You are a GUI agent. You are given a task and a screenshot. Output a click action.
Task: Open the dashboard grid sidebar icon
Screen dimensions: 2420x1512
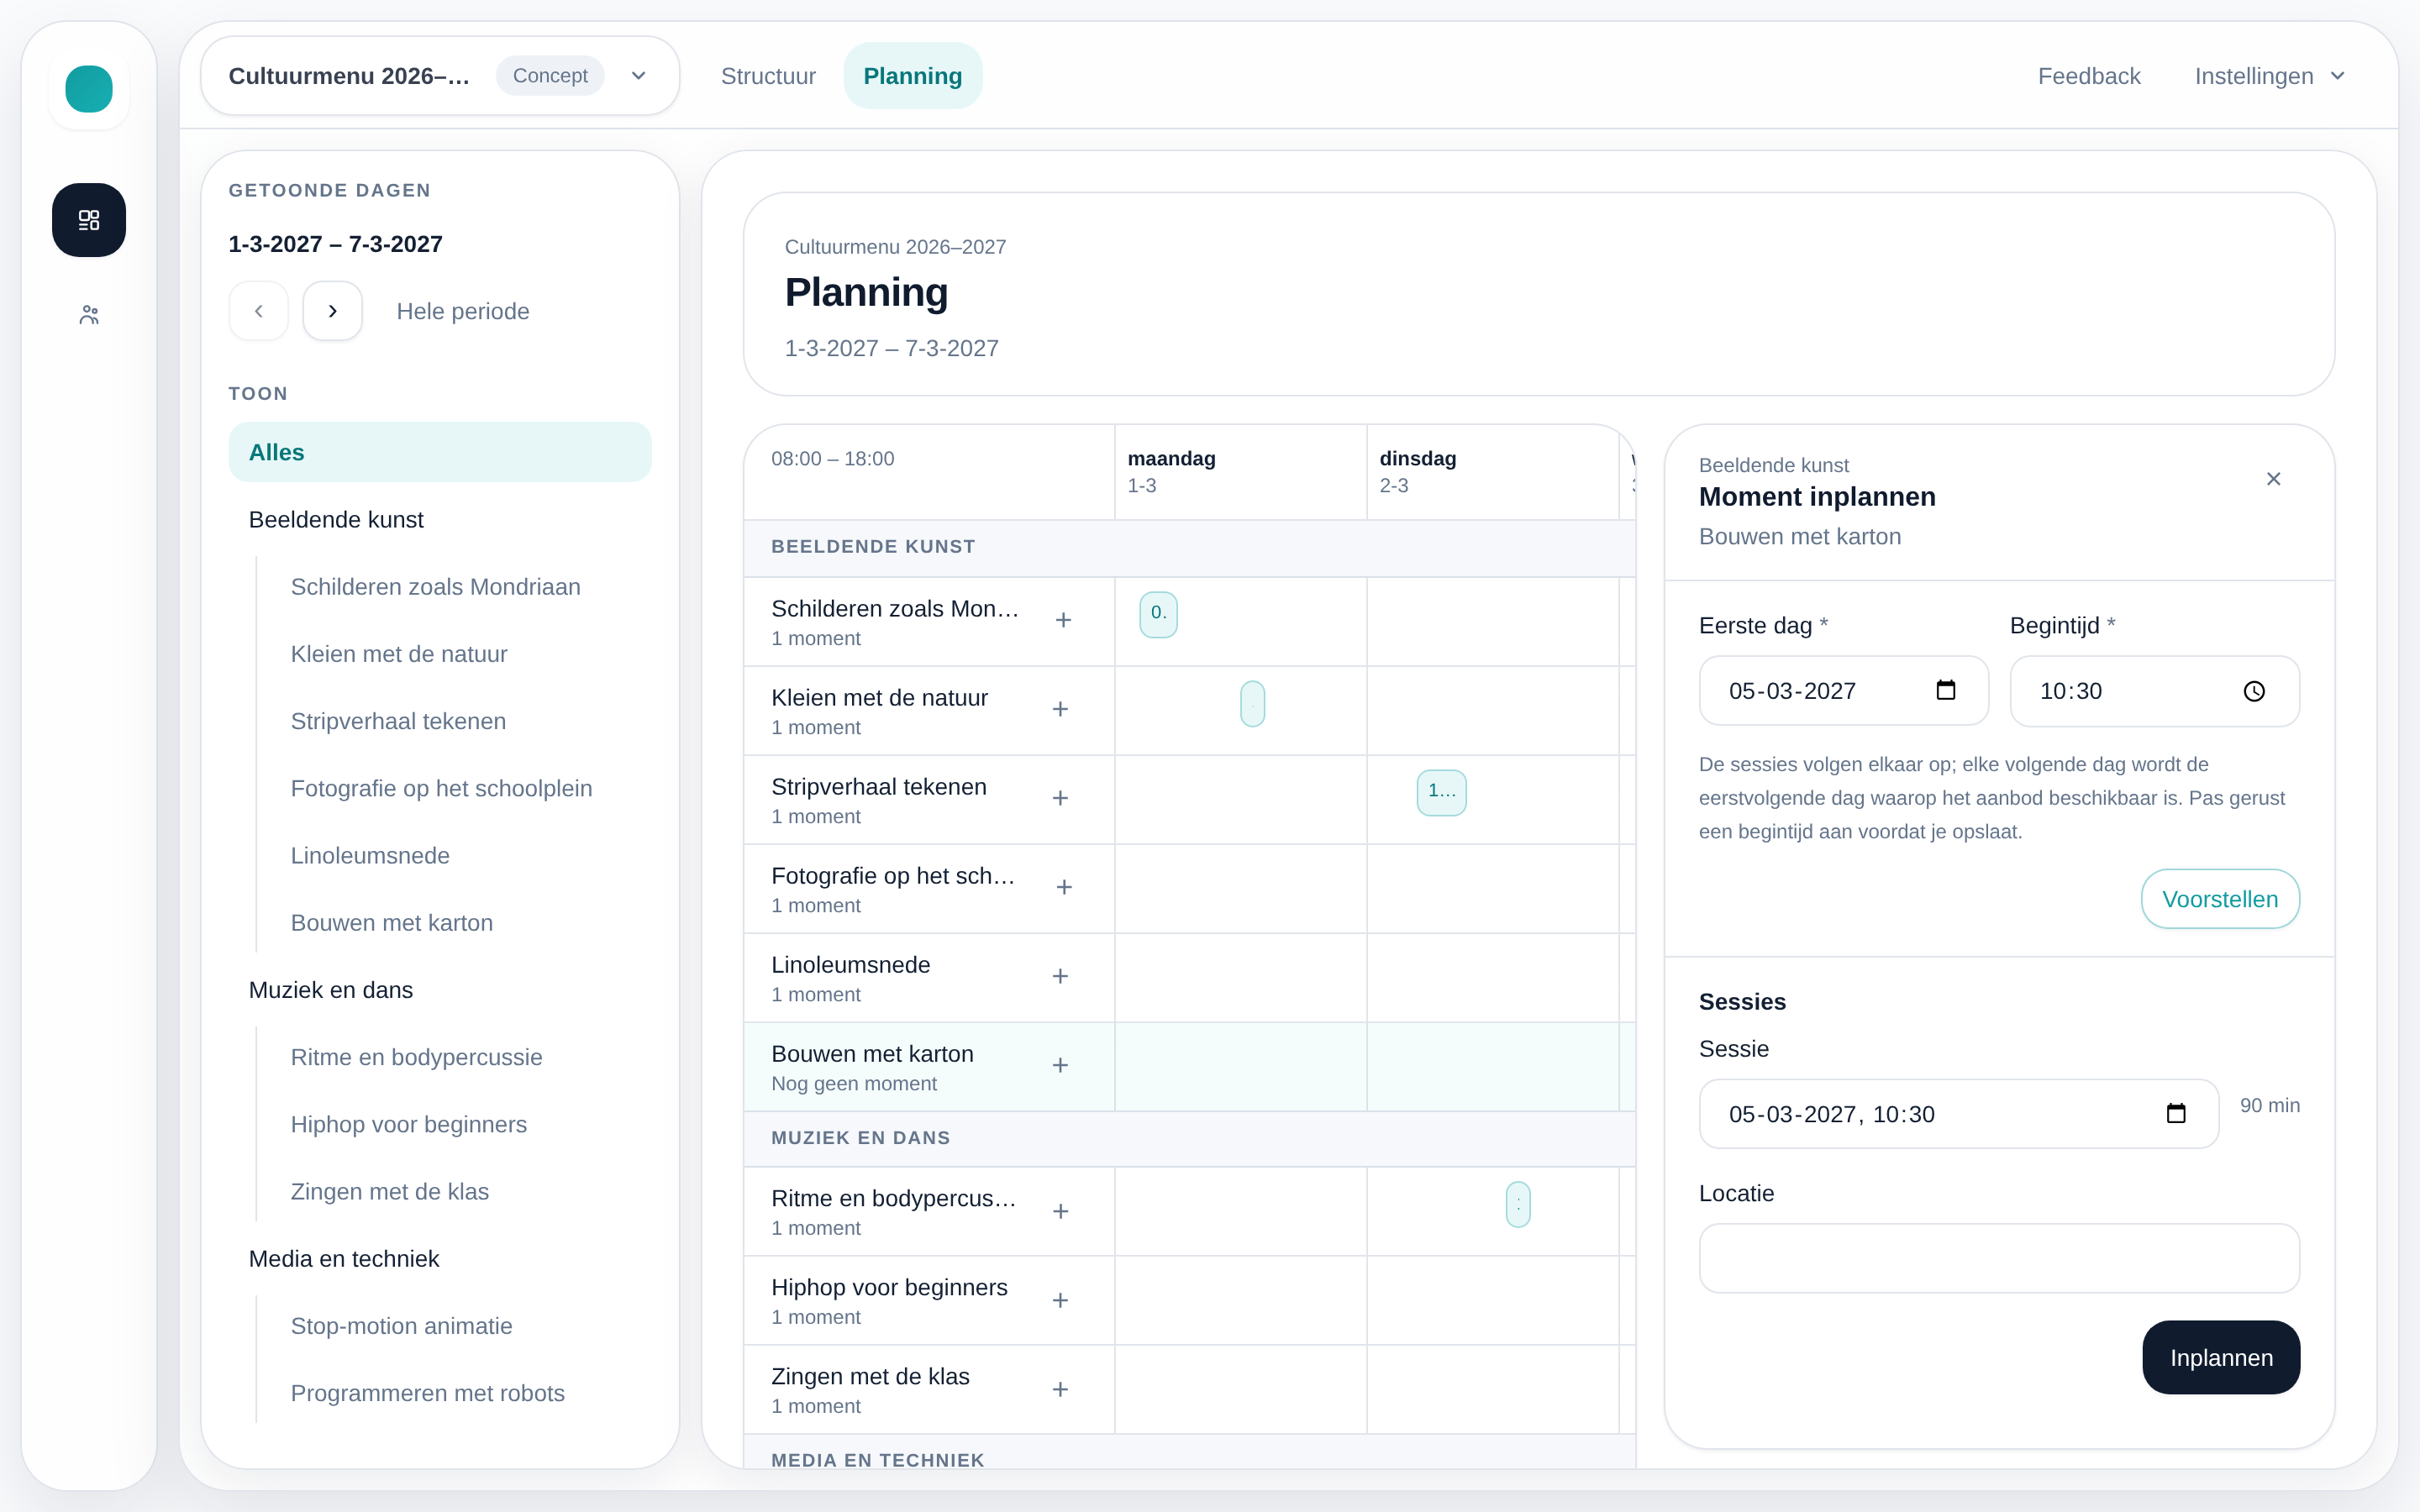click(x=89, y=220)
